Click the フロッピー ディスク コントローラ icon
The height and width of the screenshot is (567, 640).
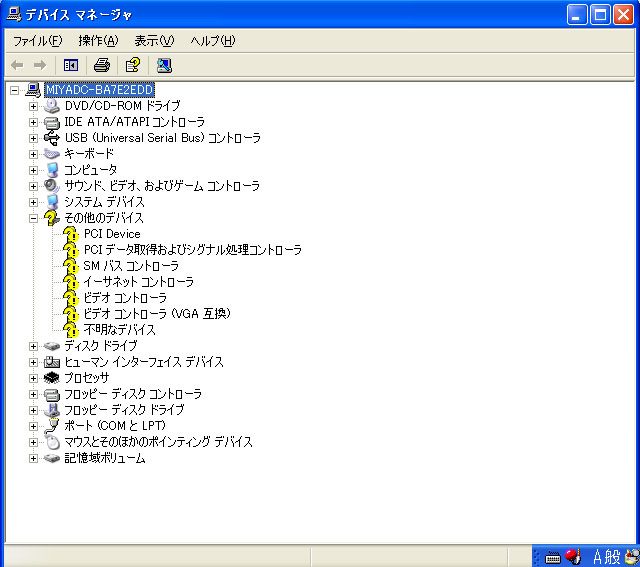pos(52,394)
